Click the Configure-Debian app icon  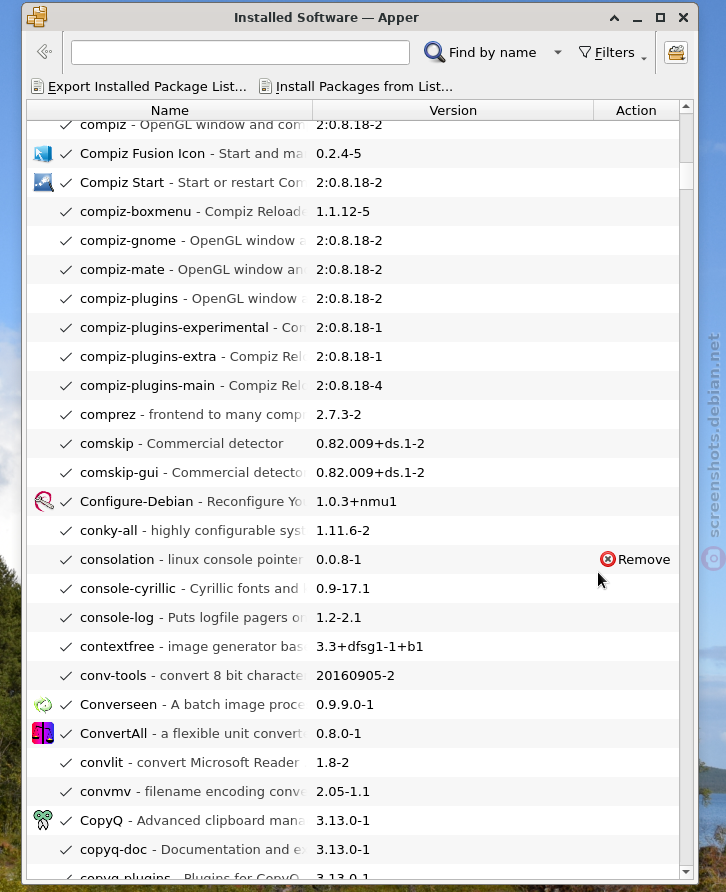point(43,502)
